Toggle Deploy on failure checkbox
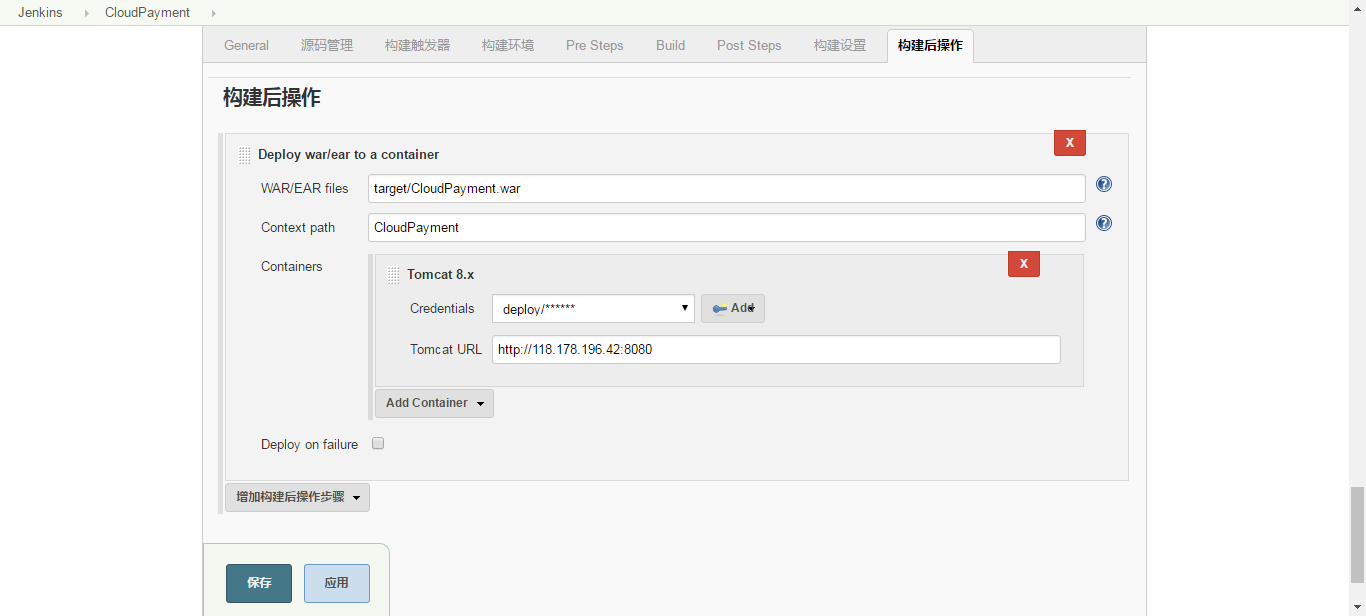This screenshot has height=616, width=1366. (378, 443)
